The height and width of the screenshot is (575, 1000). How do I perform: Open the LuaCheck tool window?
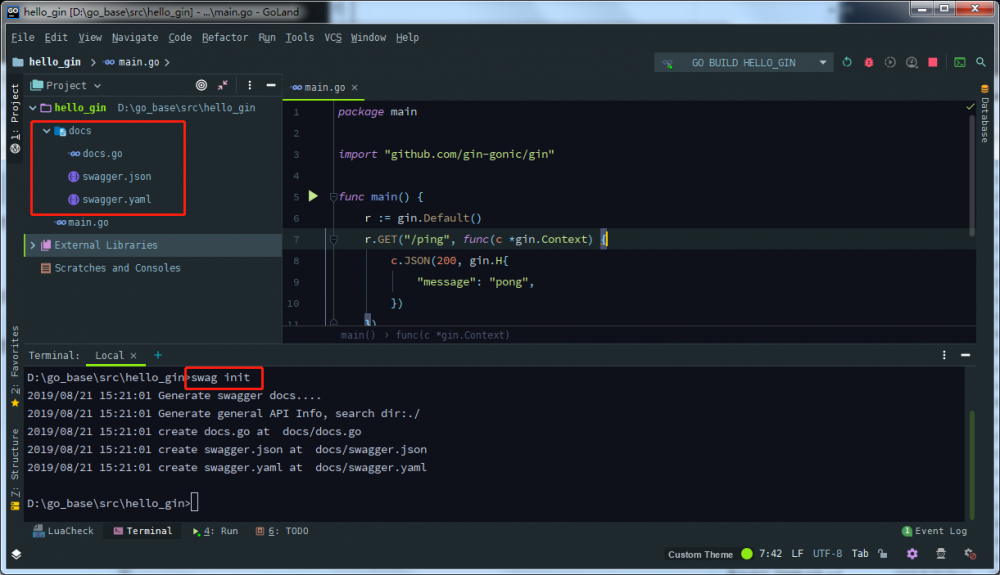63,531
